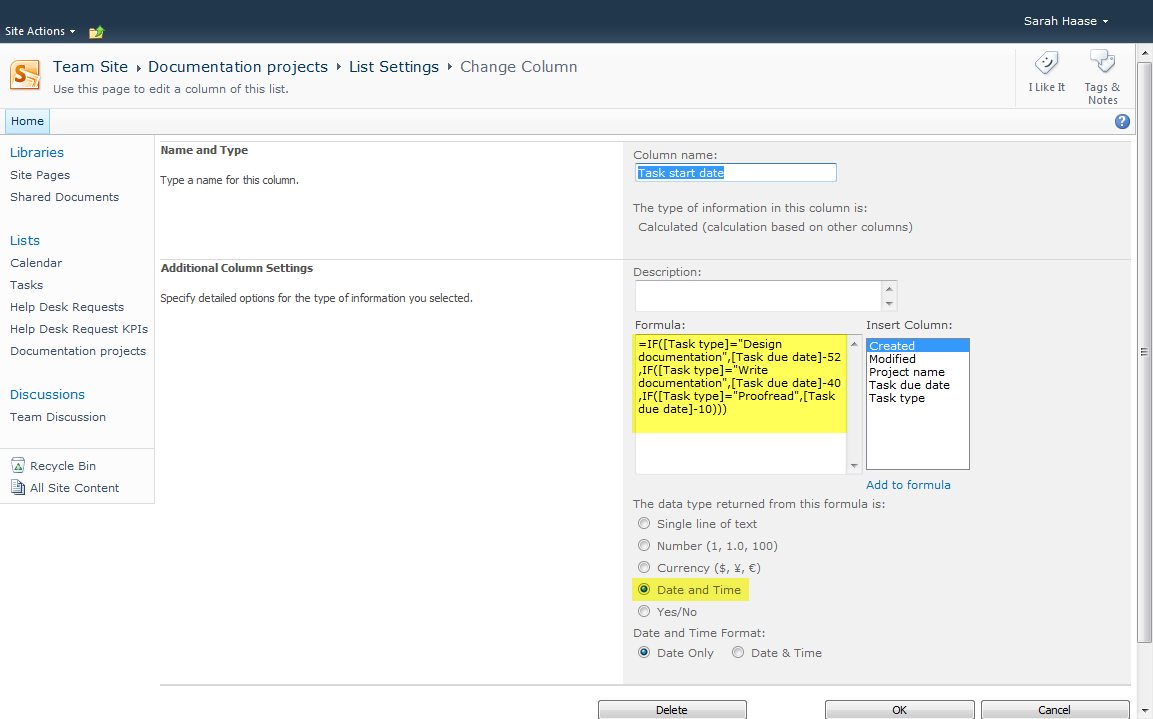Image resolution: width=1153 pixels, height=719 pixels.
Task: Select the Date and Time radio button
Action: point(644,590)
